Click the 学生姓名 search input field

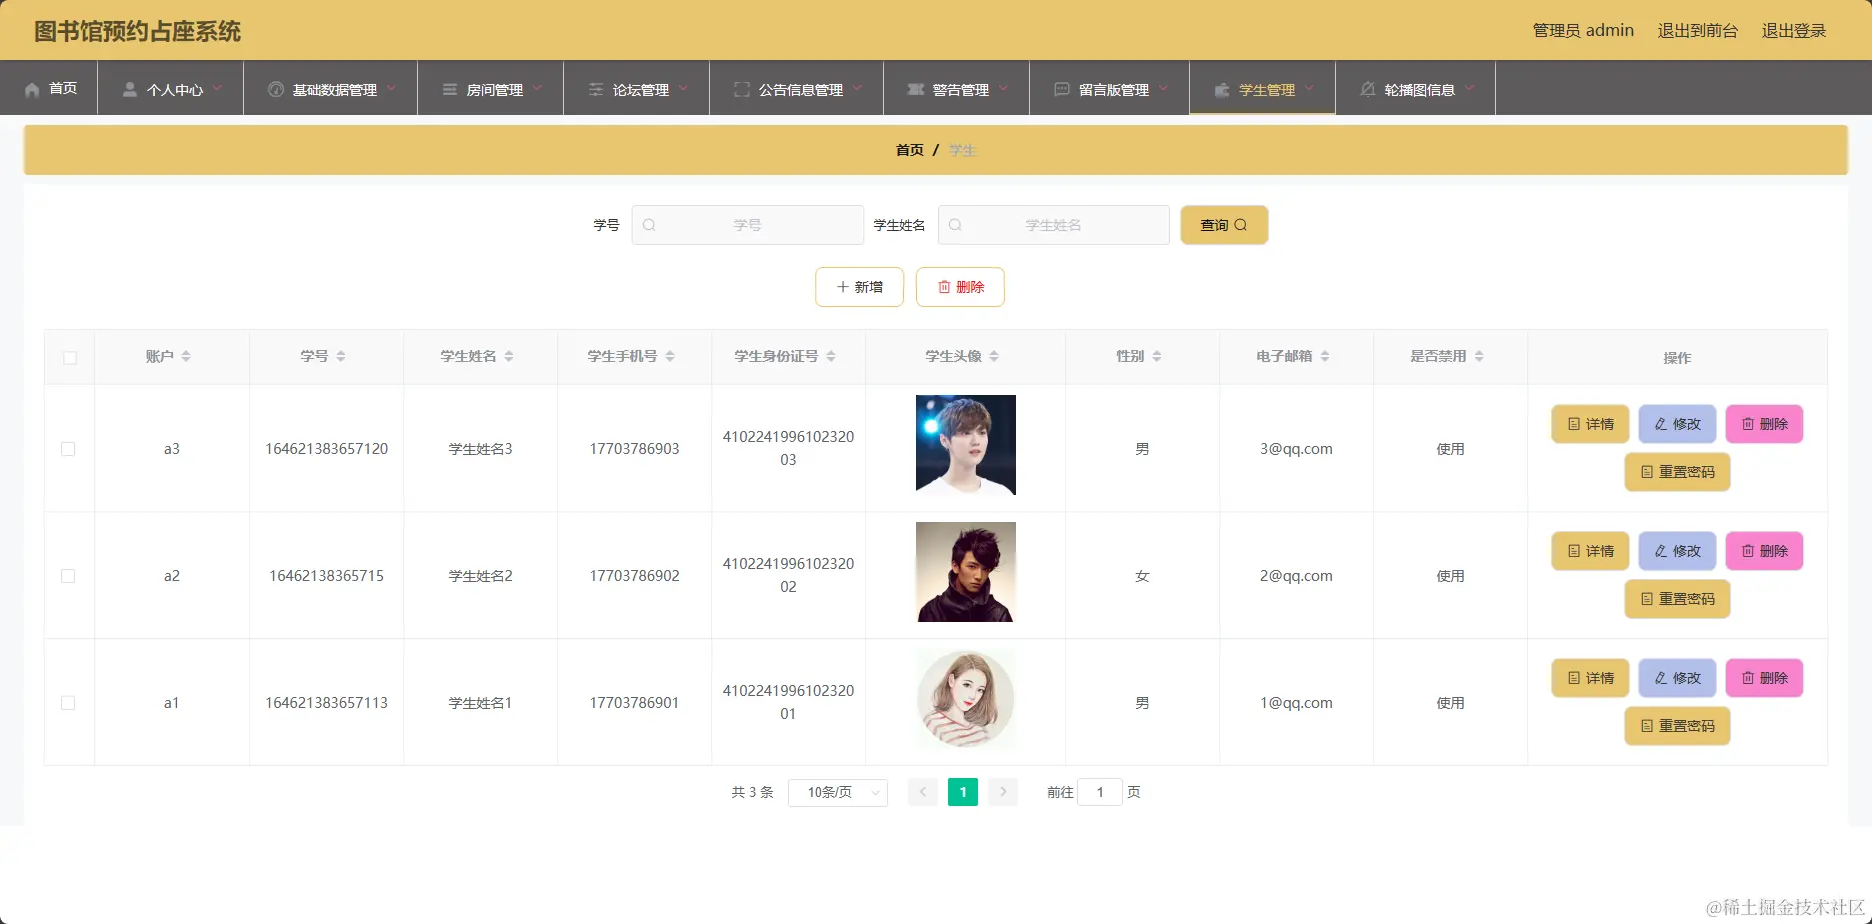pyautogui.click(x=1054, y=225)
